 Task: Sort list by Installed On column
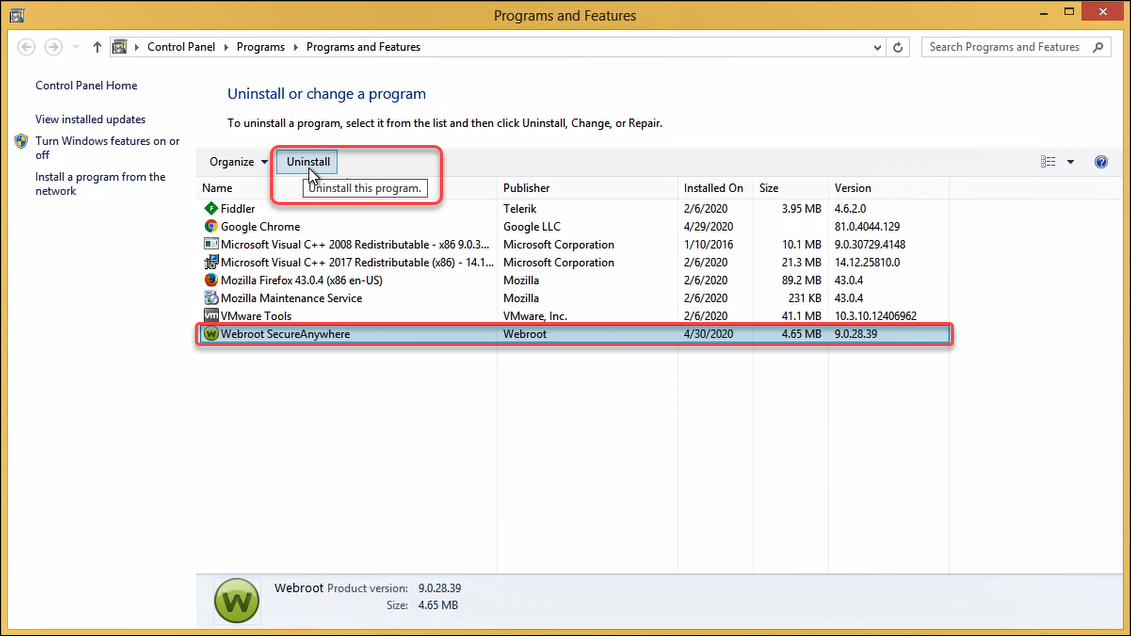tap(713, 188)
